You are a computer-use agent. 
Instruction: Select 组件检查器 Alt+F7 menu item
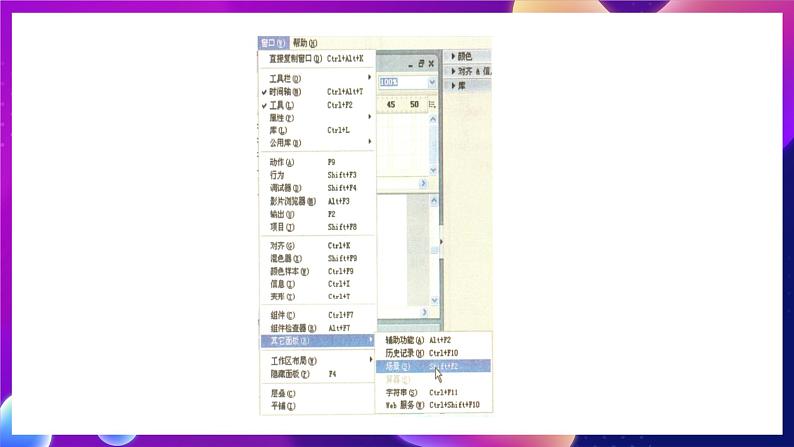tap(317, 328)
